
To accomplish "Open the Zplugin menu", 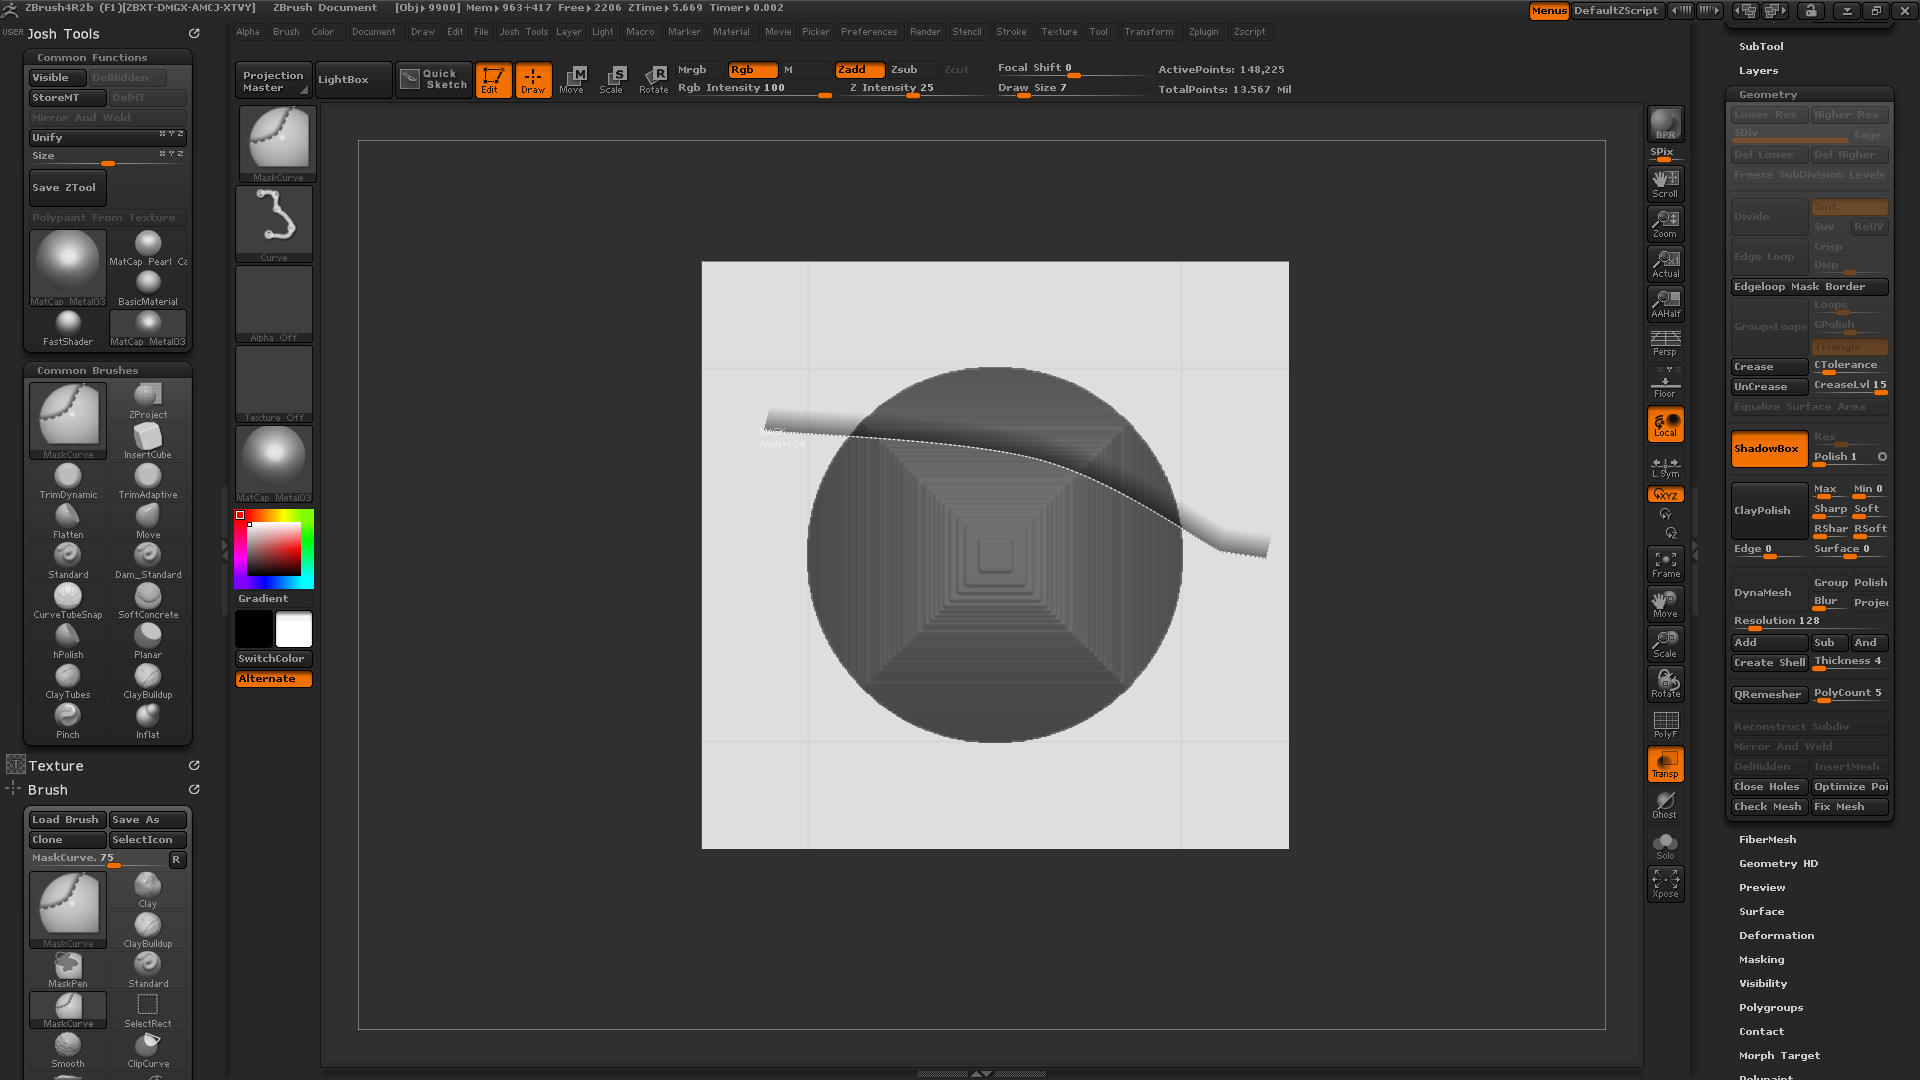I will (x=1203, y=31).
